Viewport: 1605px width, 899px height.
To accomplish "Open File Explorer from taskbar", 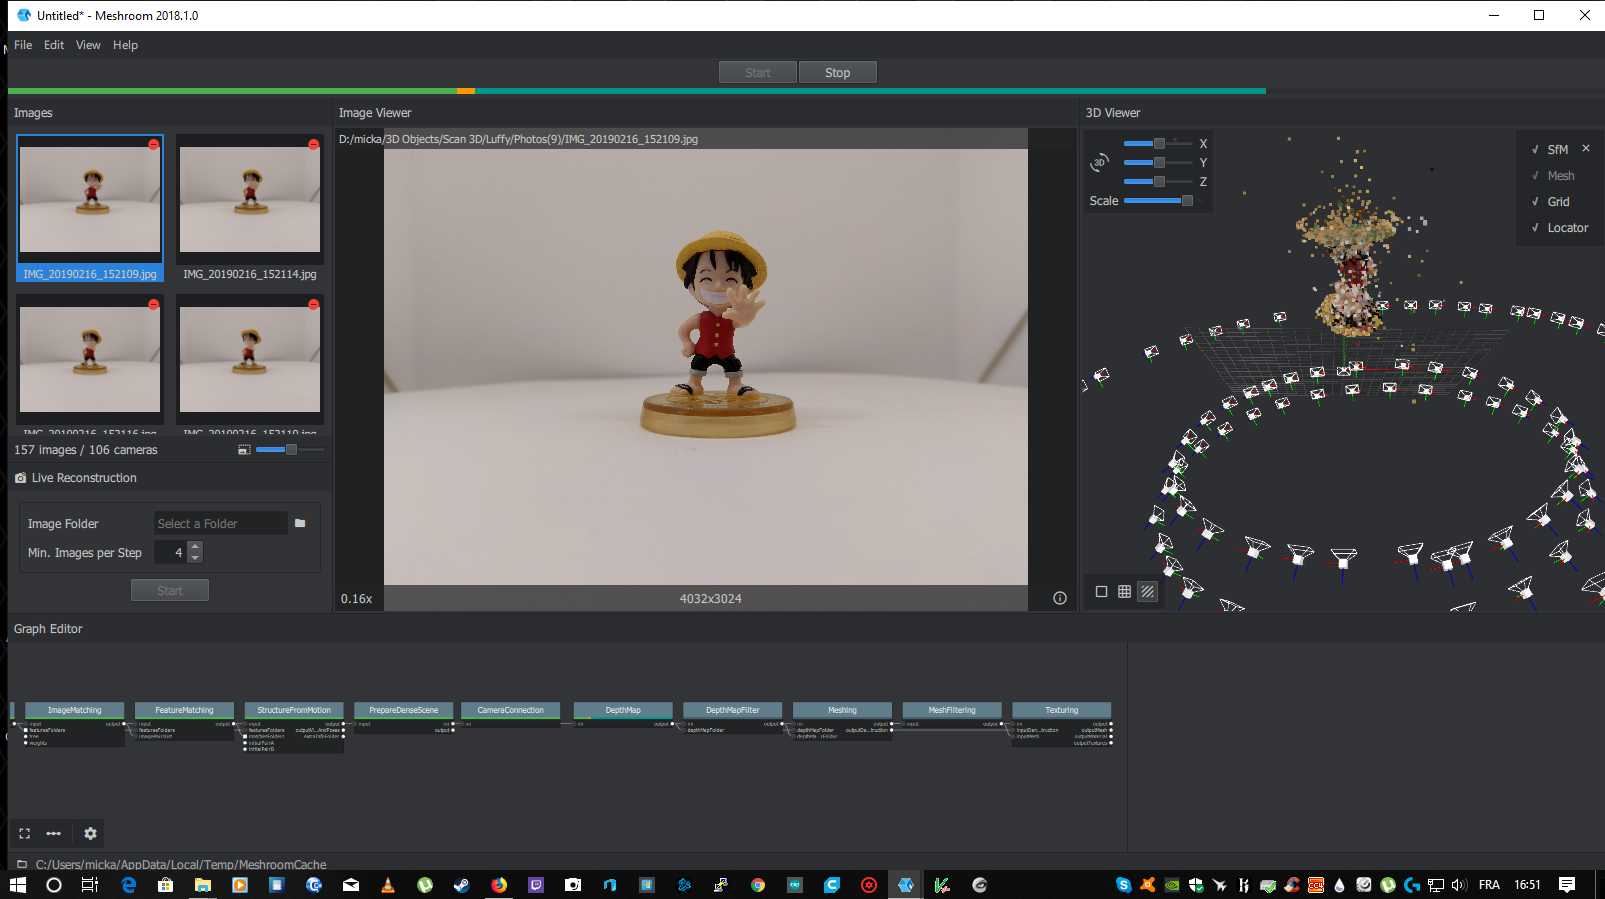I will (202, 885).
